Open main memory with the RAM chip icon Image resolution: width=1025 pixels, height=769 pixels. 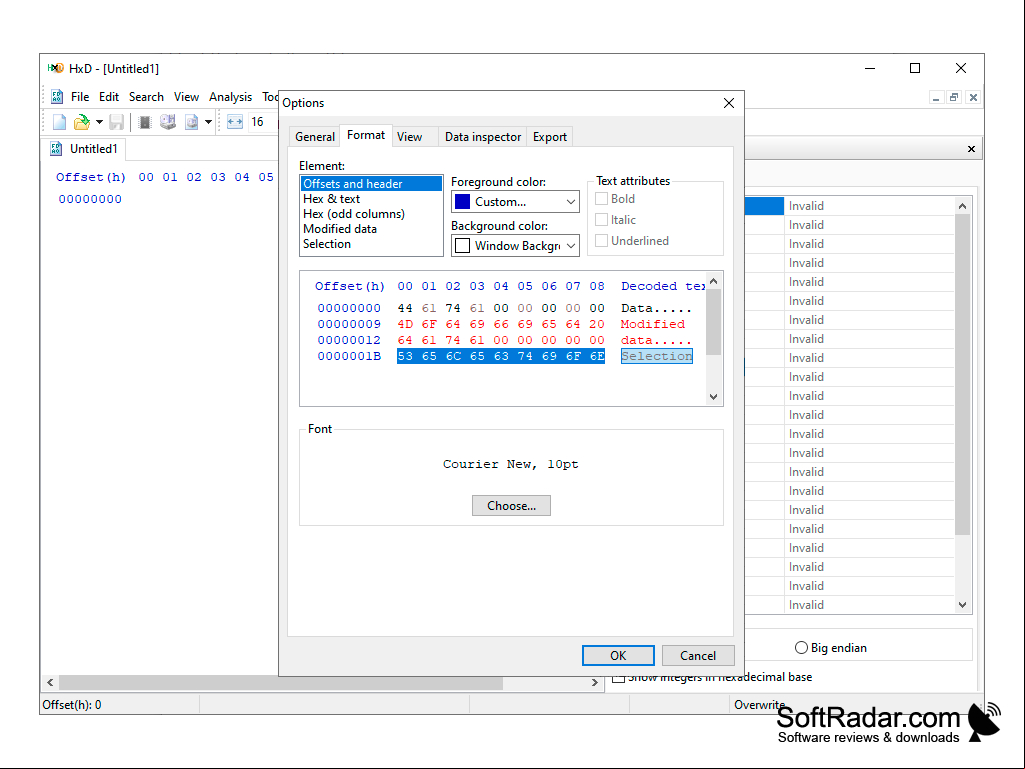145,122
